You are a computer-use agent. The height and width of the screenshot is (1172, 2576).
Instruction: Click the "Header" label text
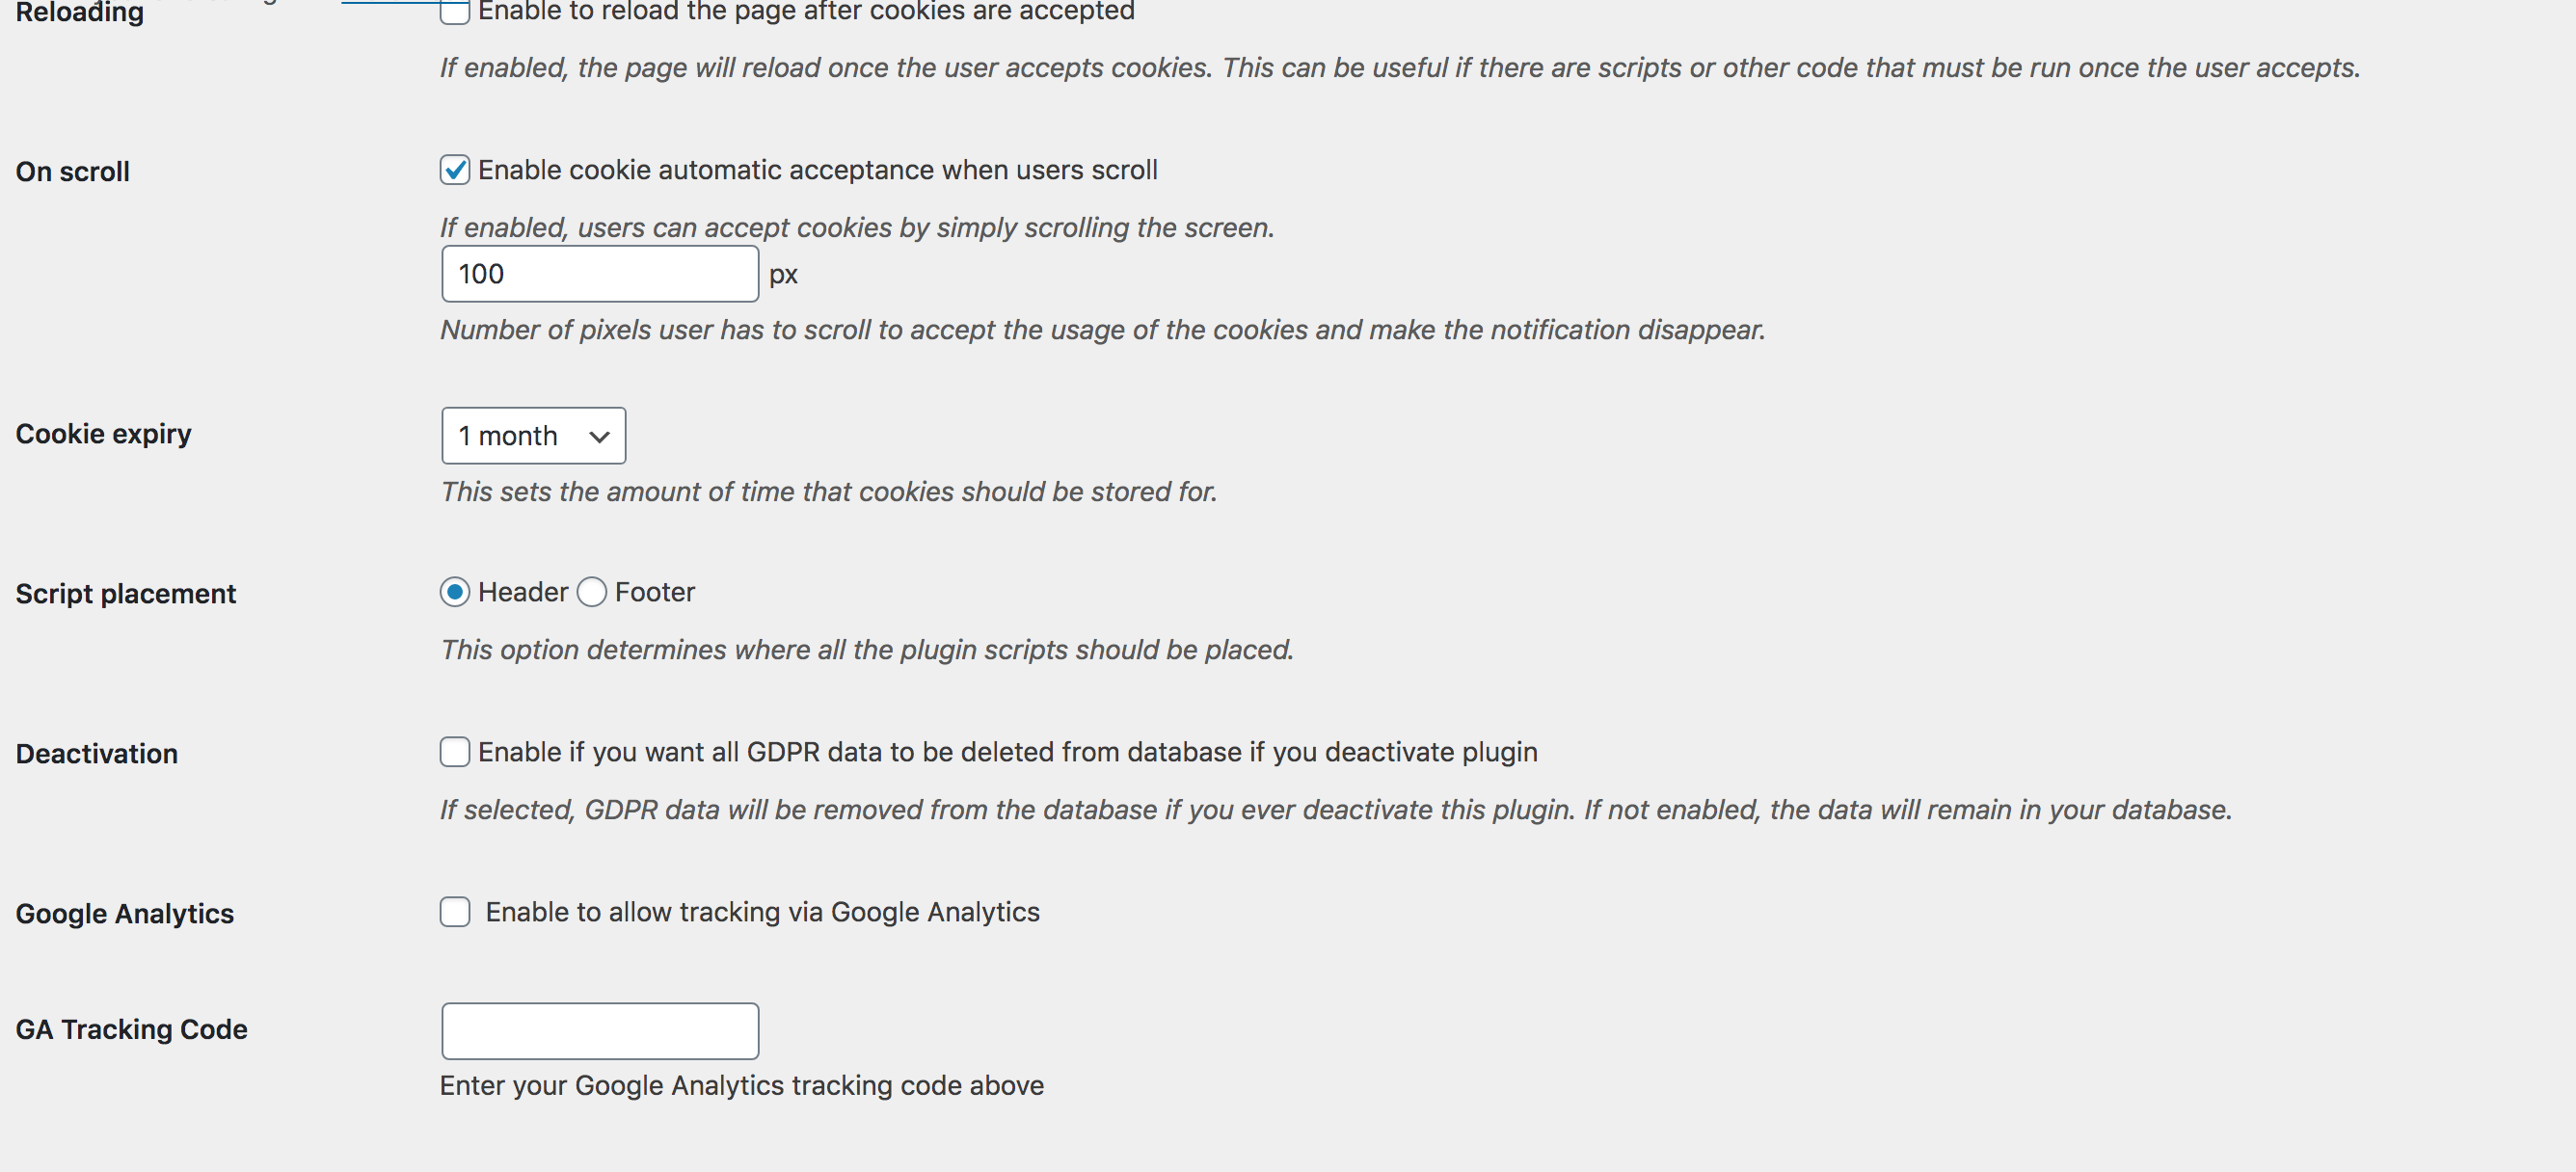[522, 592]
